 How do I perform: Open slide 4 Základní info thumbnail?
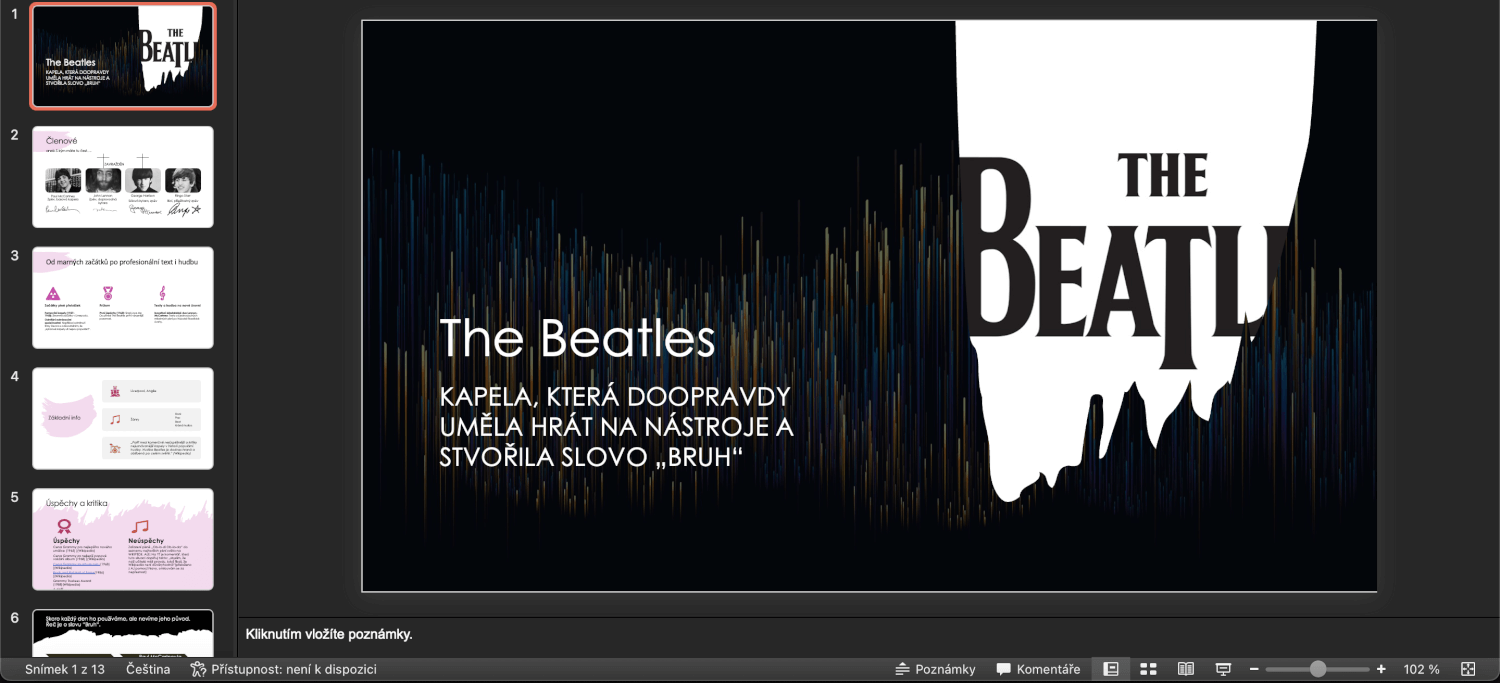coord(123,418)
